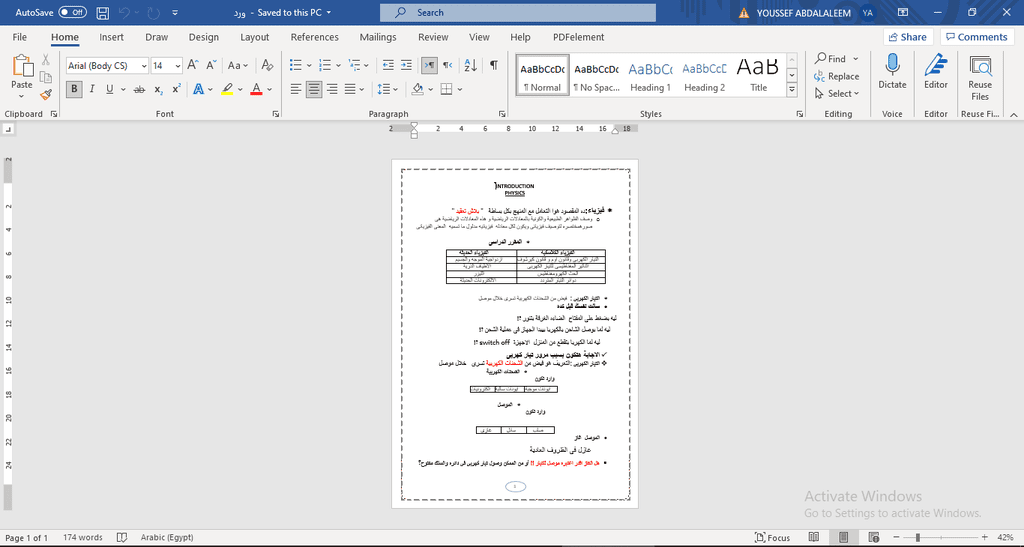The height and width of the screenshot is (547, 1024).
Task: Click Arabic (Egypt) language indicator
Action: point(167,537)
